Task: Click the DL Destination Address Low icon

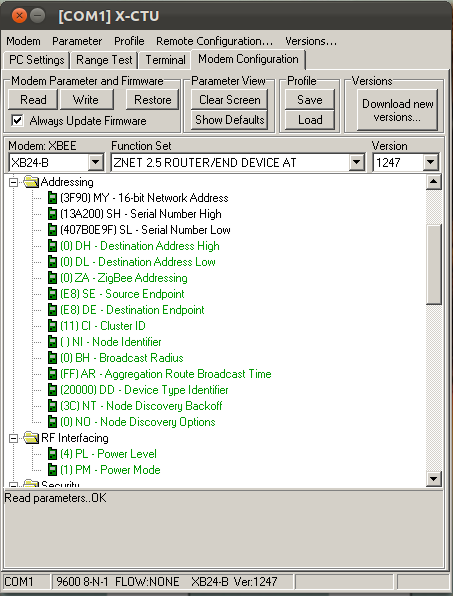Action: pos(52,262)
